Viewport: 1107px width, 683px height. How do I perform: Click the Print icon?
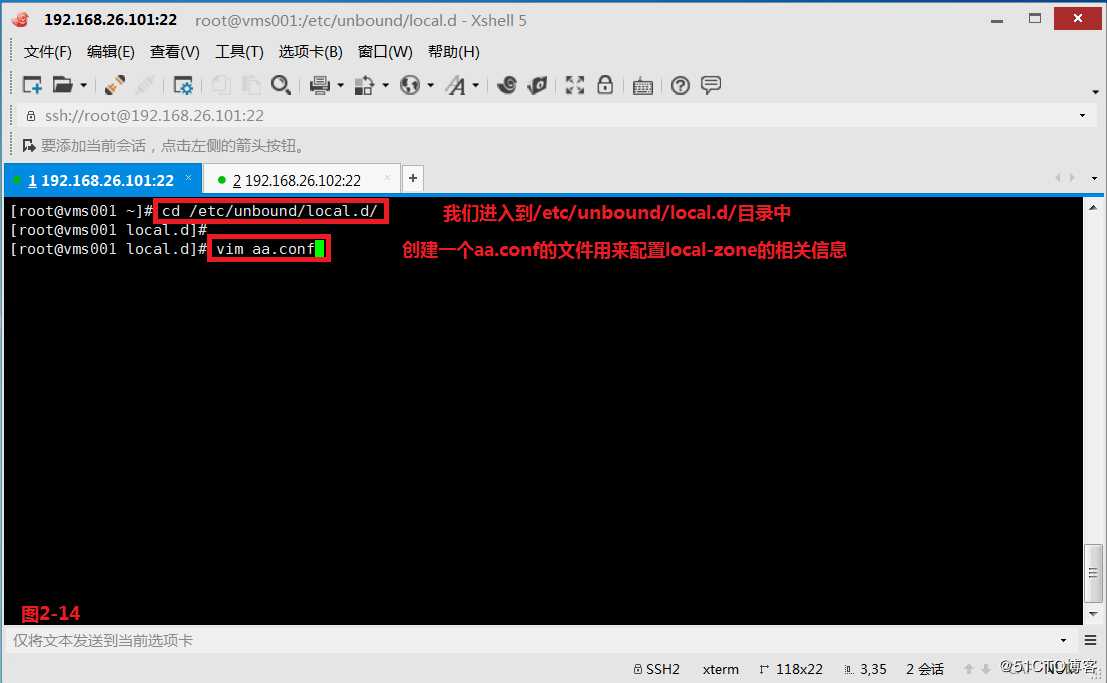click(320, 85)
